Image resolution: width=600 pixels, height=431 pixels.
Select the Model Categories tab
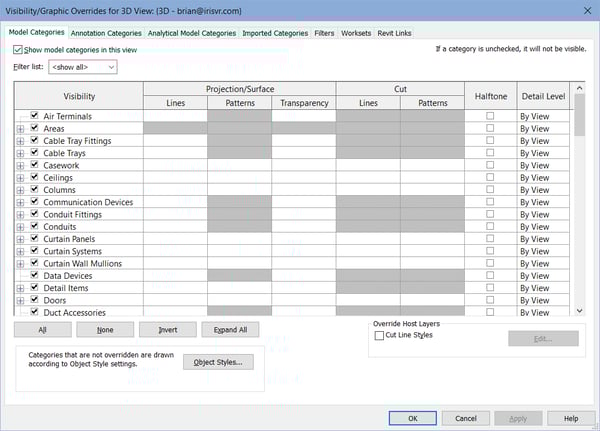coord(36,32)
